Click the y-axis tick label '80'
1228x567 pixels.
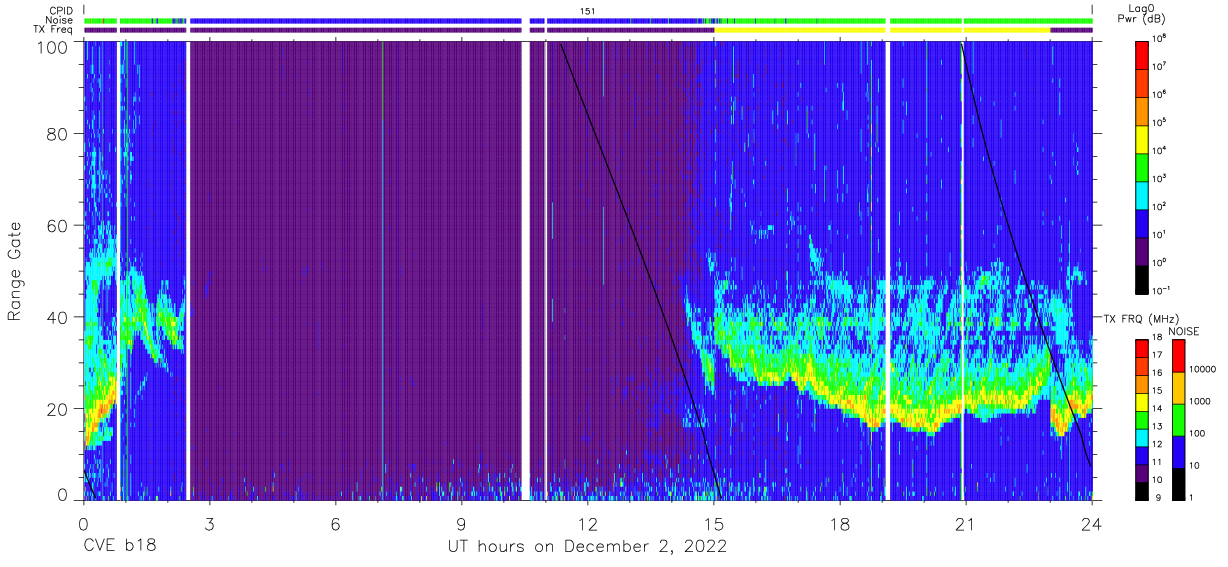coord(59,134)
